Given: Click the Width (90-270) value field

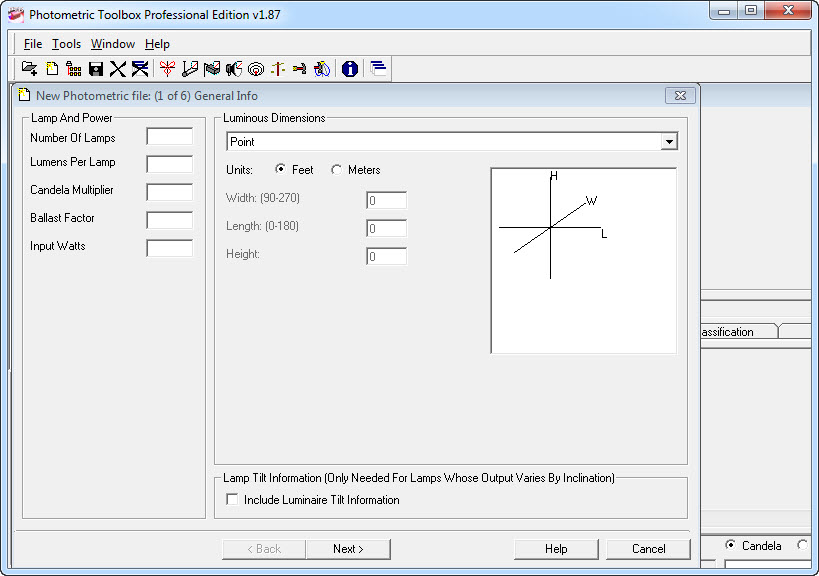Looking at the screenshot, I should tap(387, 200).
